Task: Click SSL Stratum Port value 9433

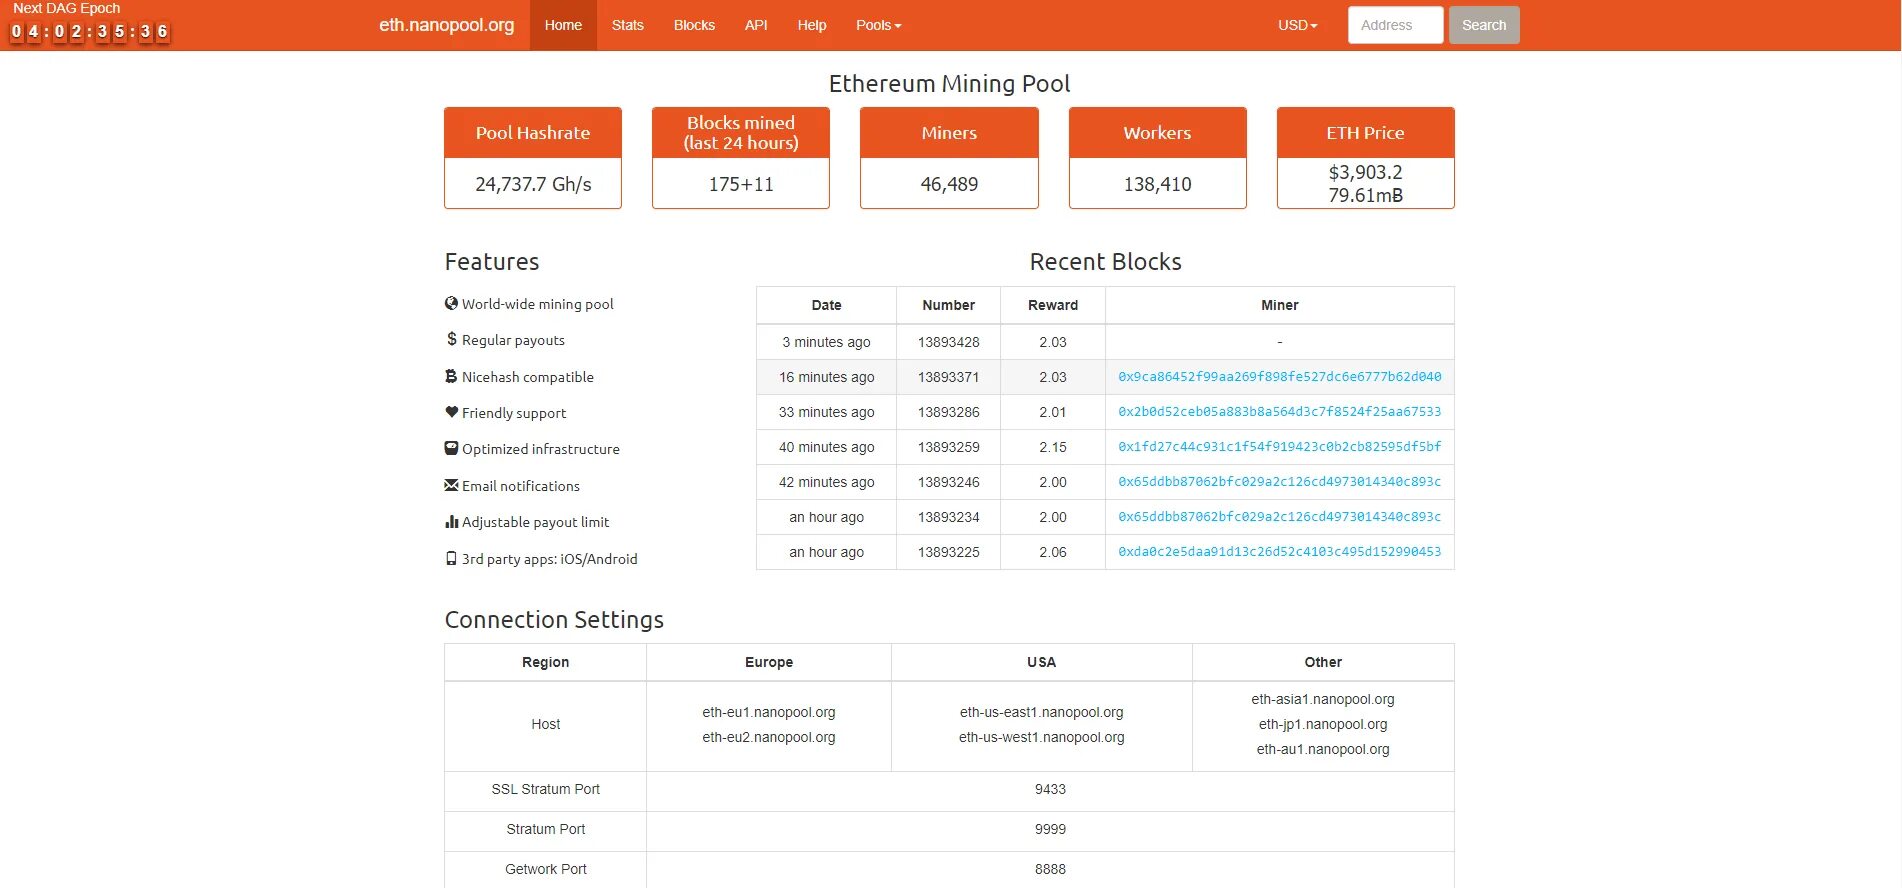Action: 1050,789
